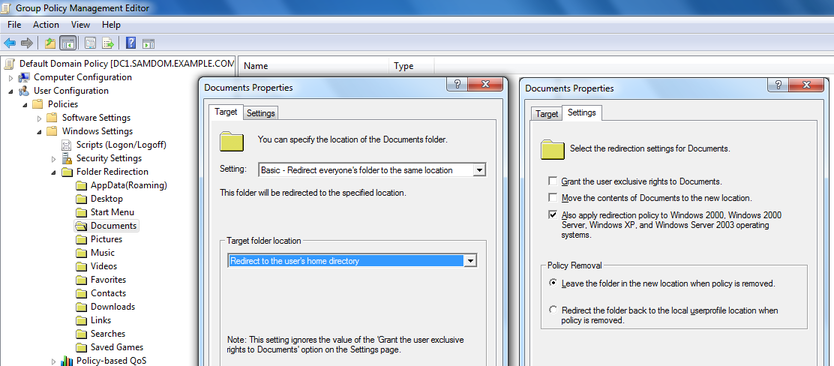This screenshot has height=366, width=834.
Task: Select 'Redirect the folder back to local userprofile' radio
Action: pyautogui.click(x=553, y=310)
